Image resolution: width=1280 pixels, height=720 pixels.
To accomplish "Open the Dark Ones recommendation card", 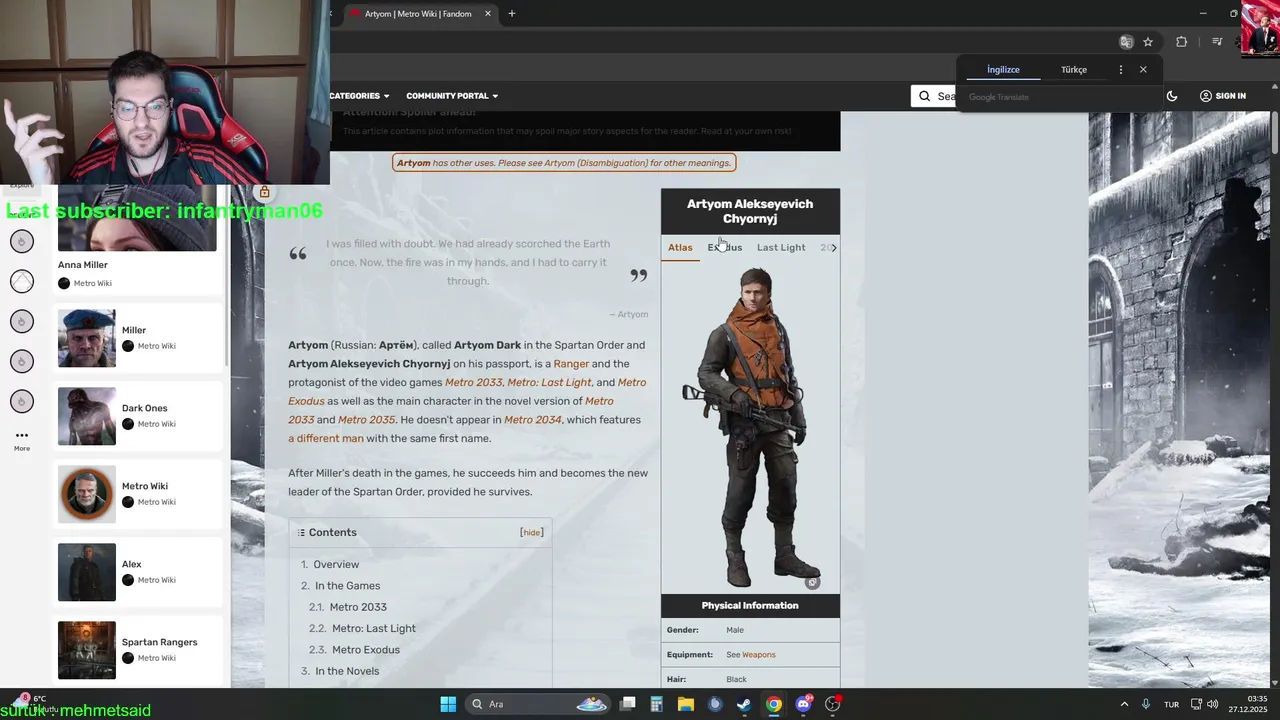I will [138, 416].
